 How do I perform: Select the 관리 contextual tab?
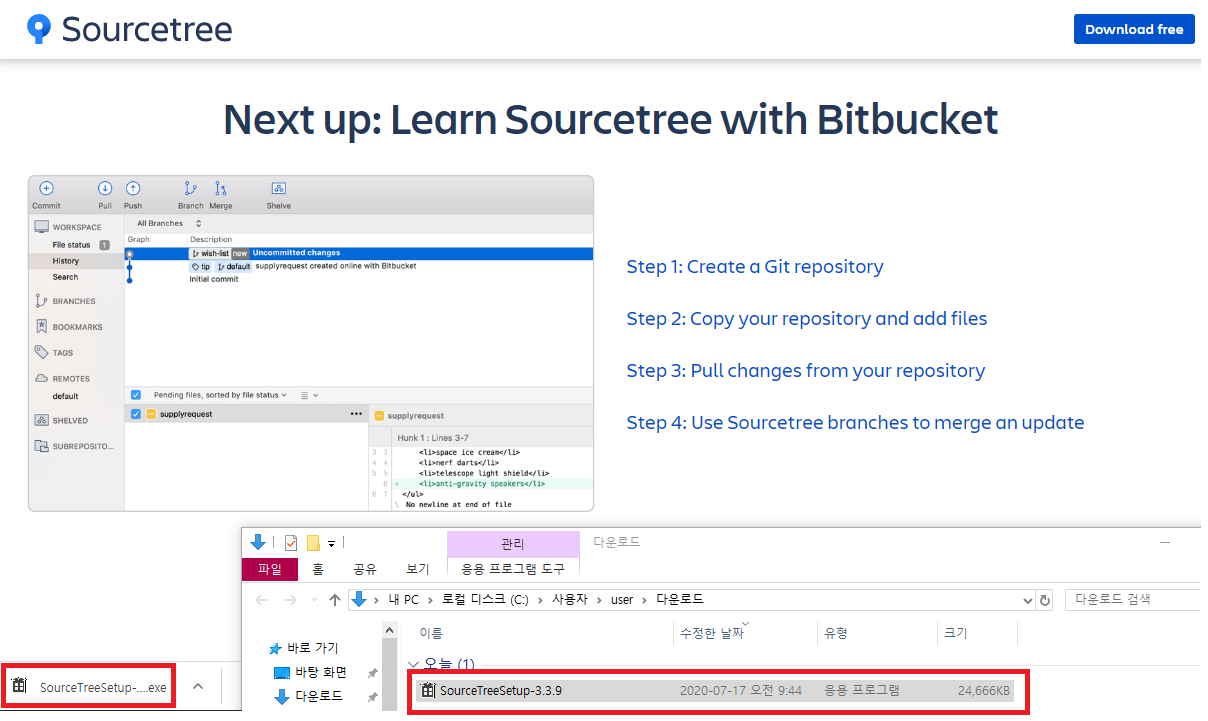(513, 544)
